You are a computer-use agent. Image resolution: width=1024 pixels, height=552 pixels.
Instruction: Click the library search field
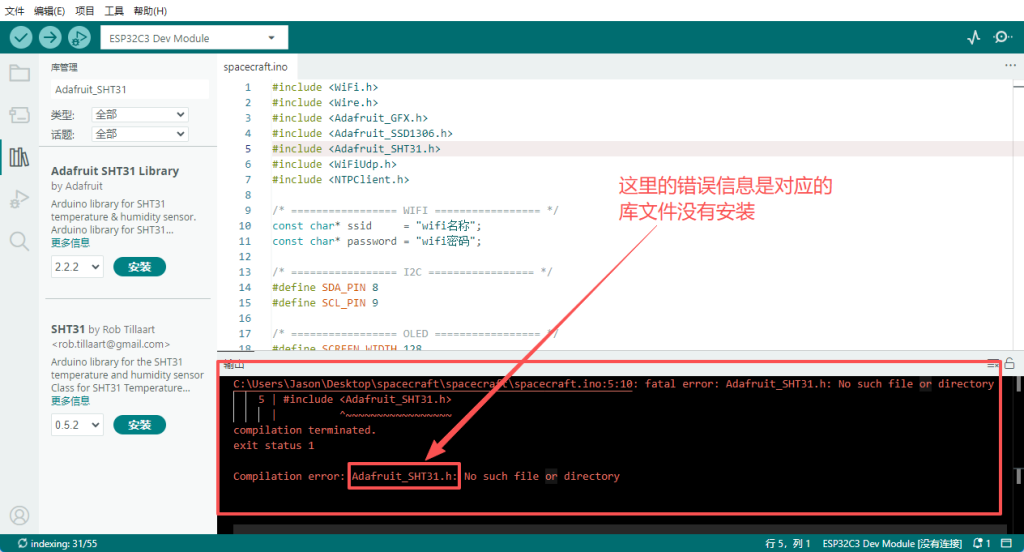[x=129, y=89]
